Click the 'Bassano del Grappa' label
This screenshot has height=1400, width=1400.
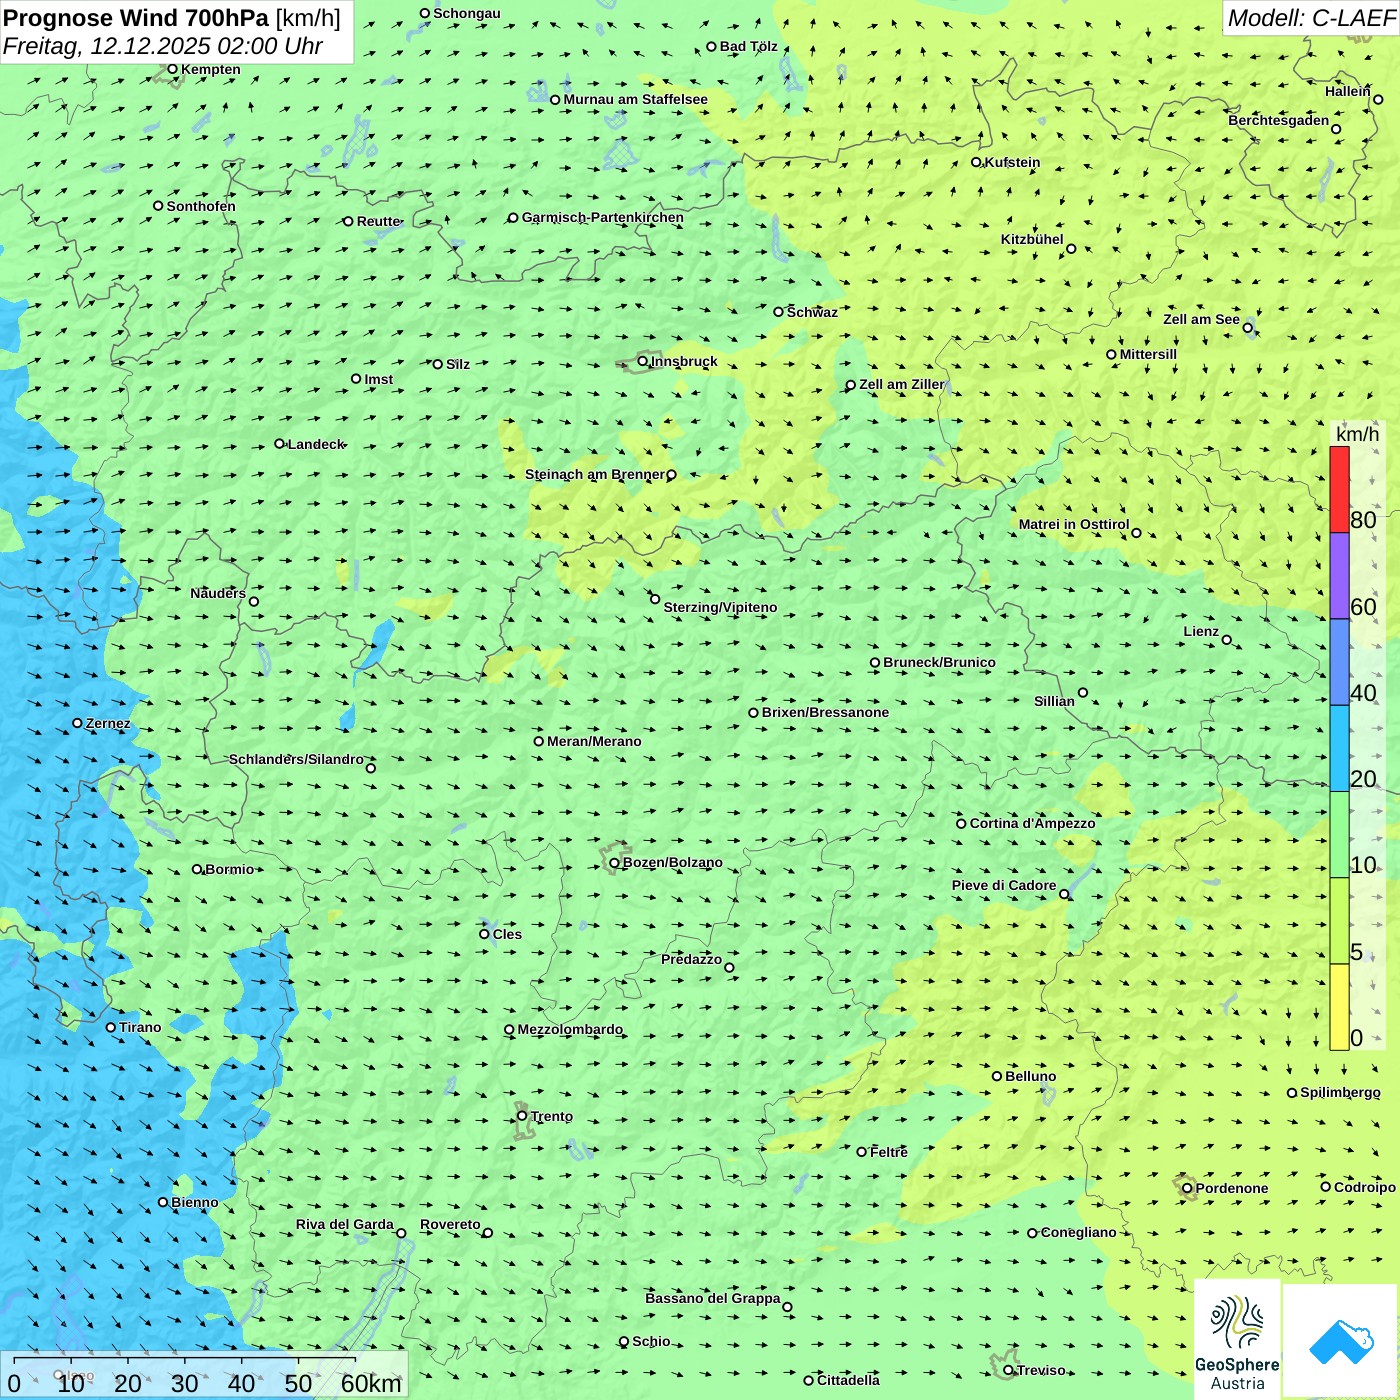713,1298
